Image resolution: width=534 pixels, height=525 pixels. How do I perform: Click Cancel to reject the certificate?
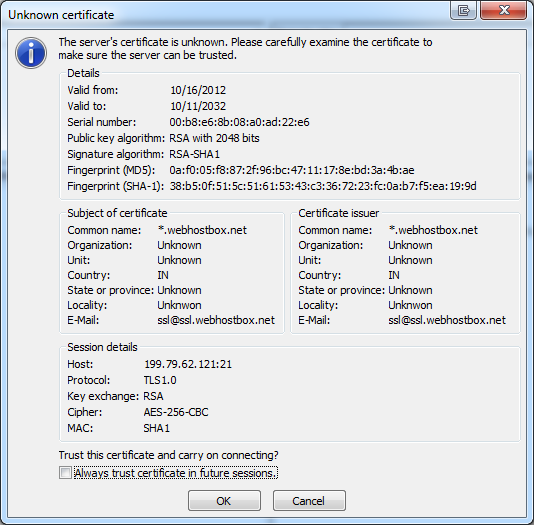coord(309,500)
